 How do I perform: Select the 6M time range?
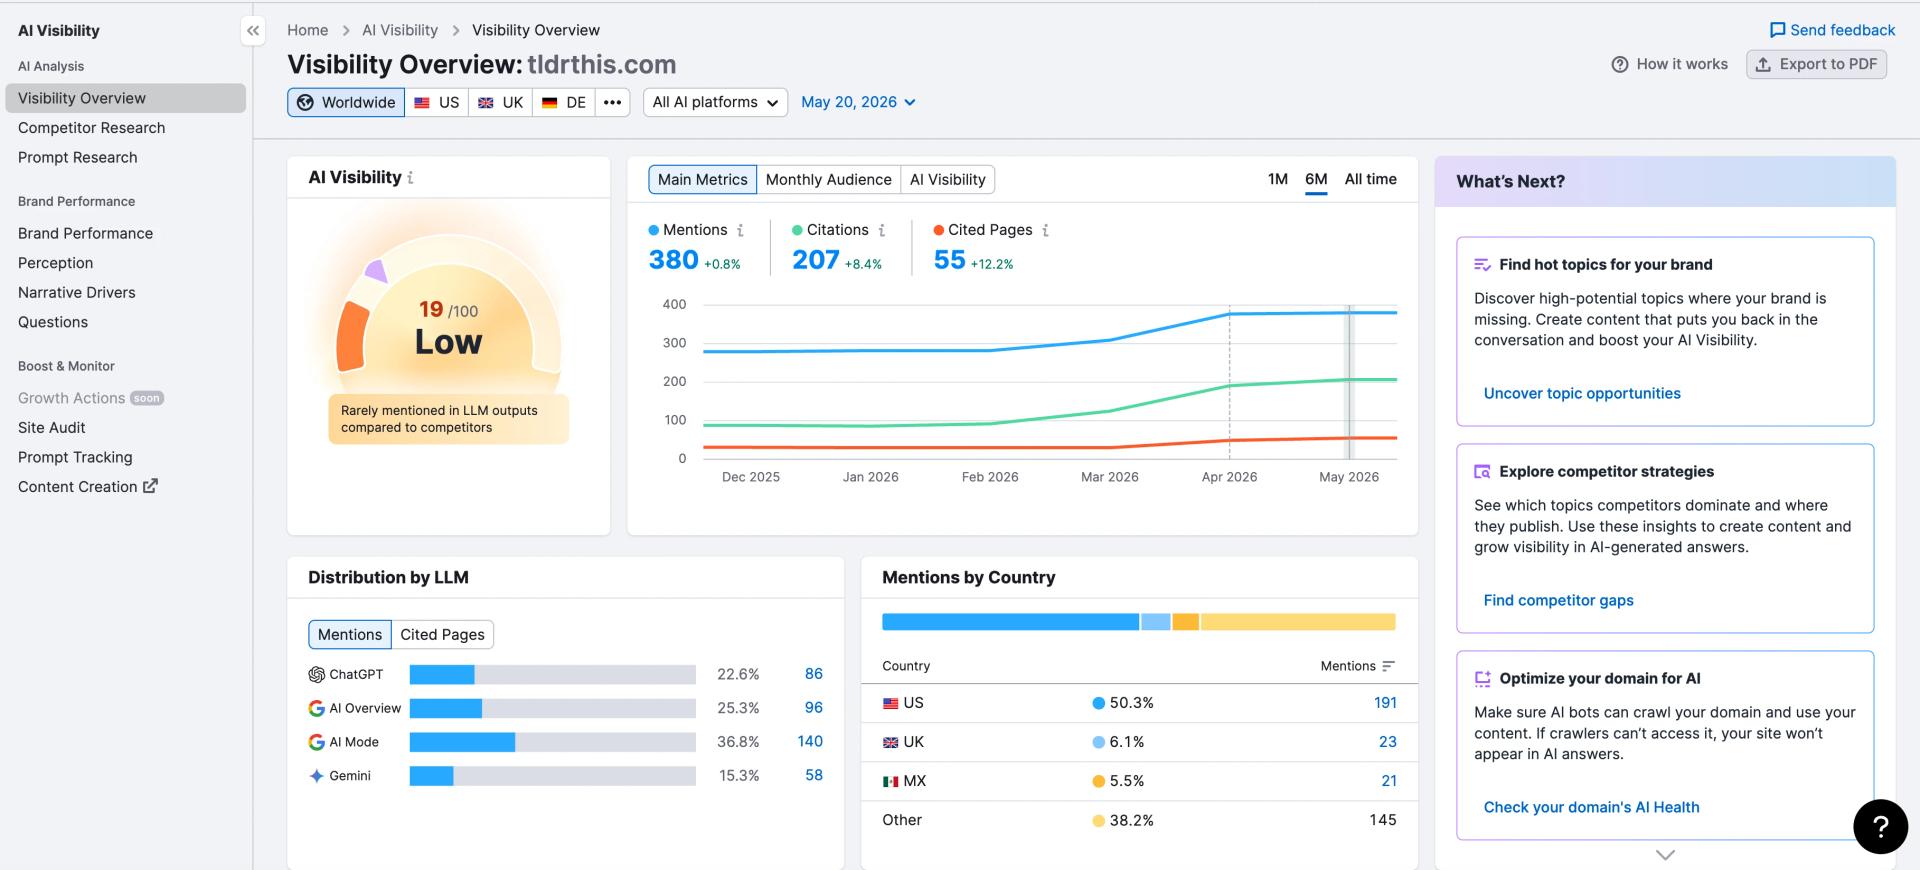click(1316, 180)
